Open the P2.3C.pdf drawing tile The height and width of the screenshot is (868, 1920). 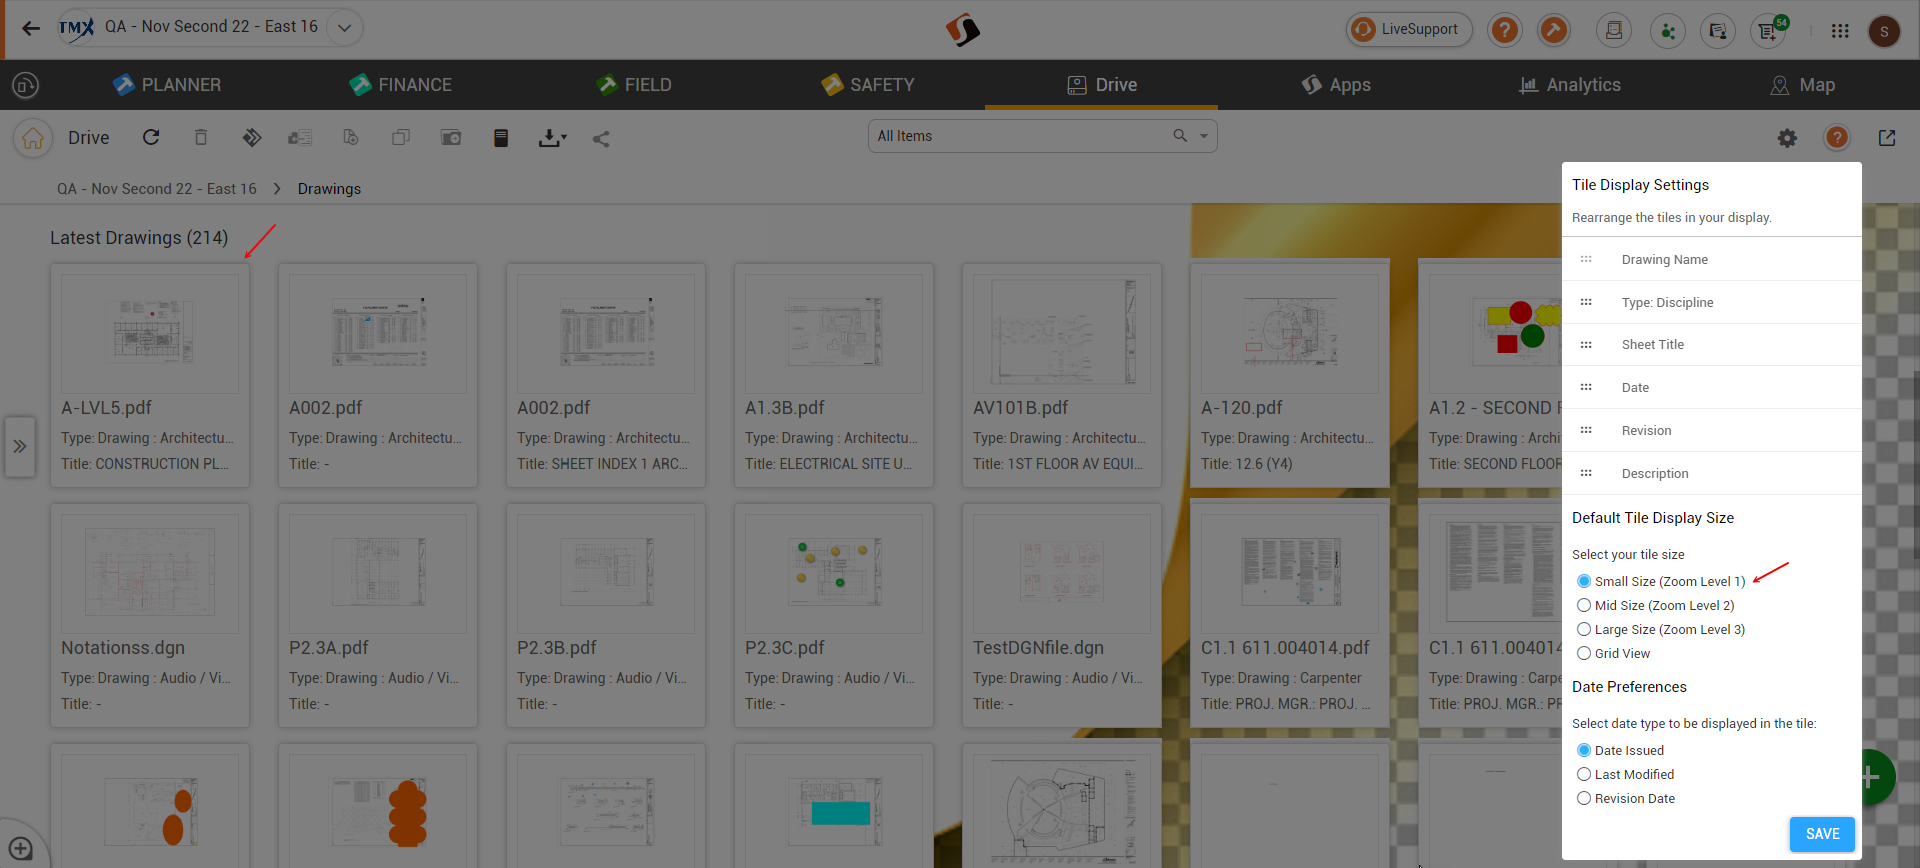834,615
